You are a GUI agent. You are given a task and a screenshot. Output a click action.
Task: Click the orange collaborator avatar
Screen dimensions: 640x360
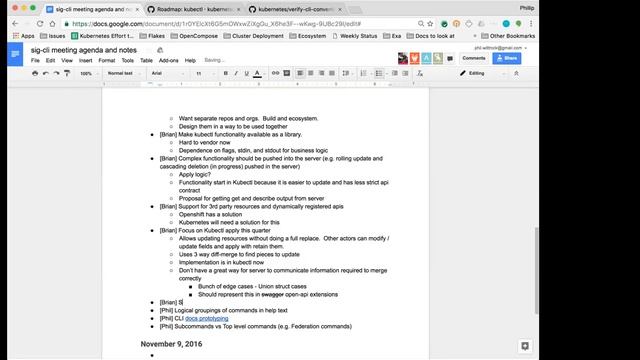(x=415, y=58)
